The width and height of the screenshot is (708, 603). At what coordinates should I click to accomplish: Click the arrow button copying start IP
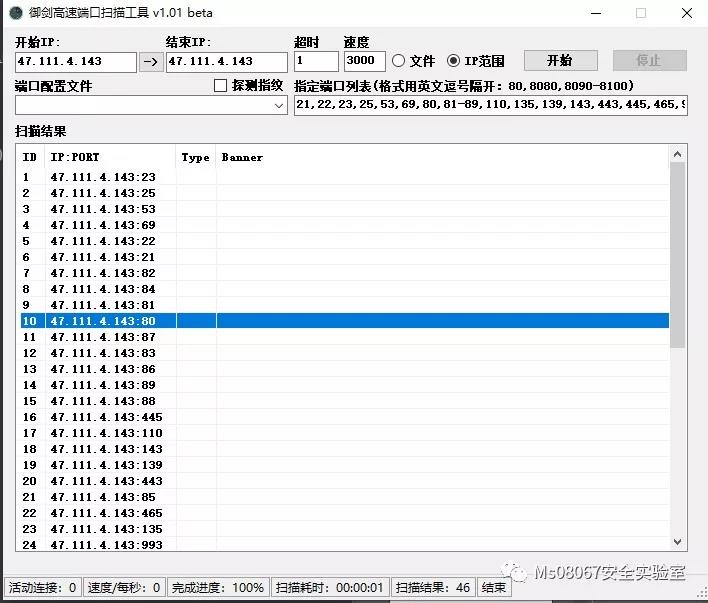point(150,61)
